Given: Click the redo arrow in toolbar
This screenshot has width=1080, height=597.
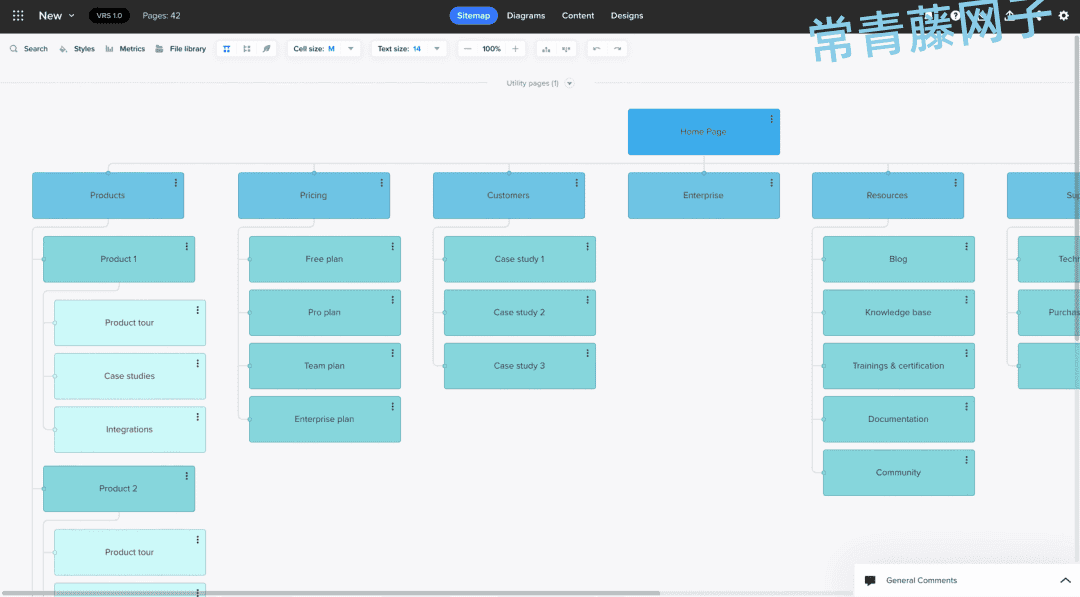Looking at the screenshot, I should 617,49.
